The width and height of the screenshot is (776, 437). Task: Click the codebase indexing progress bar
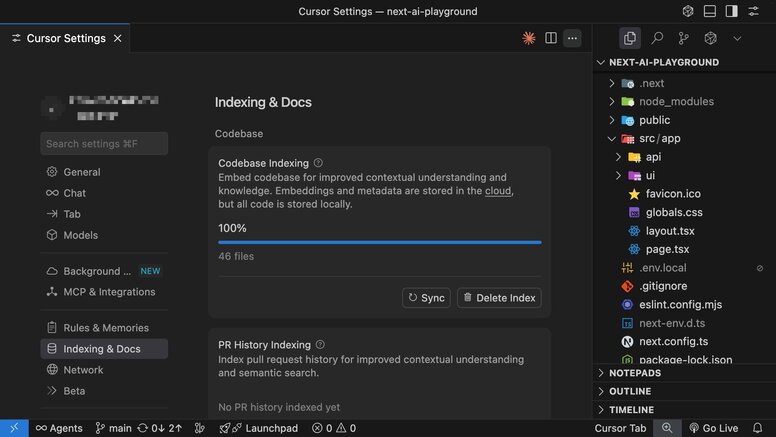[380, 242]
